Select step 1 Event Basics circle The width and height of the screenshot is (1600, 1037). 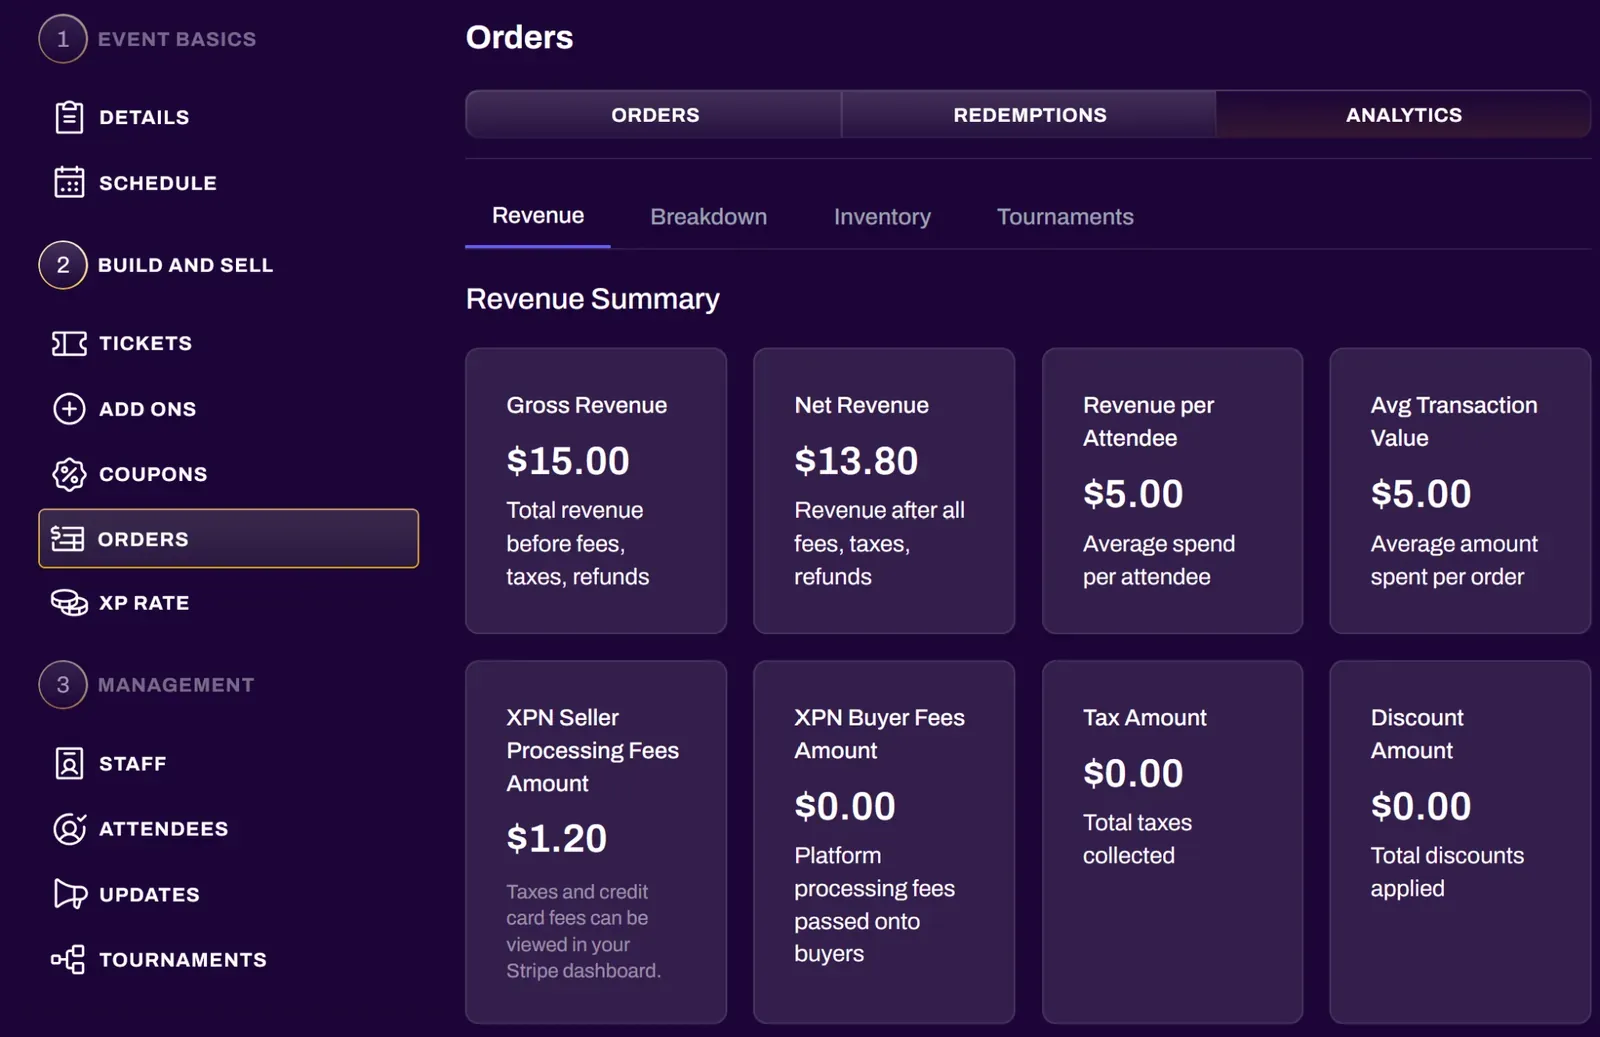click(x=63, y=39)
